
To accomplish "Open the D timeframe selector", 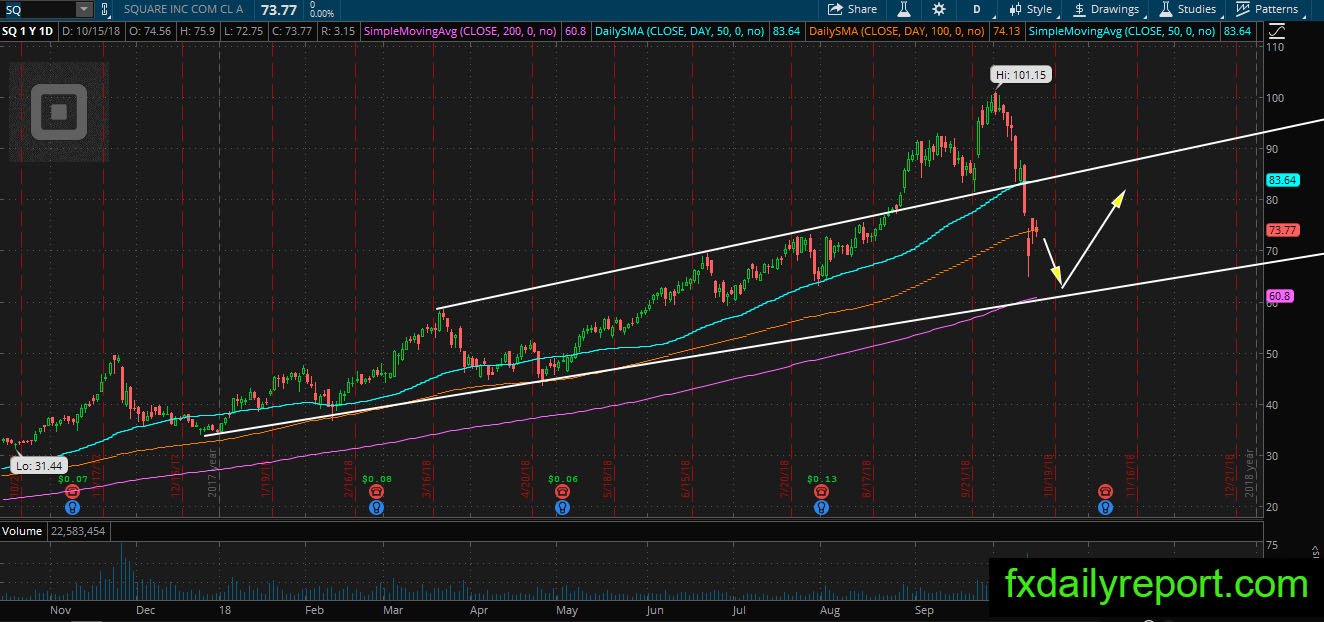I will click(x=976, y=9).
